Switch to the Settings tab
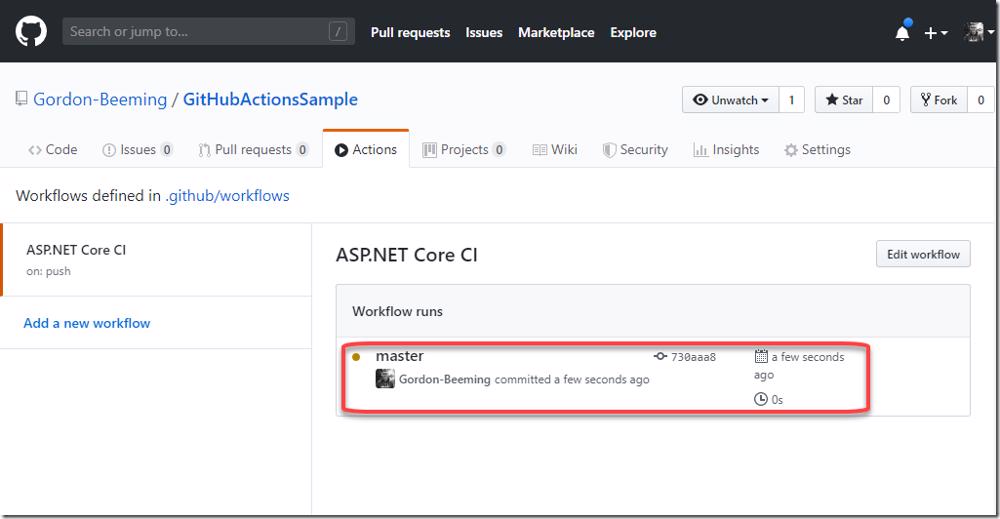Screen dimensions: 1000x519 pos(817,149)
